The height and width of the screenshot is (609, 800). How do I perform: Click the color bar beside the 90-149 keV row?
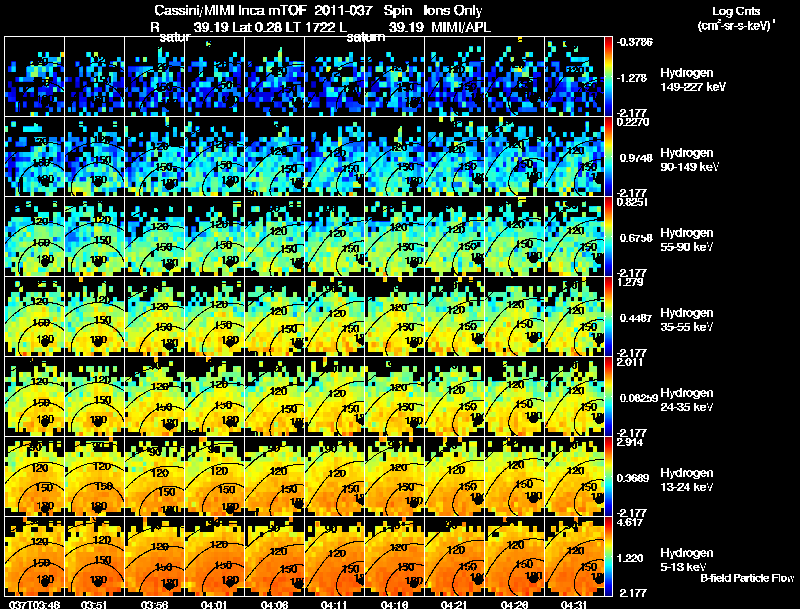608,156
